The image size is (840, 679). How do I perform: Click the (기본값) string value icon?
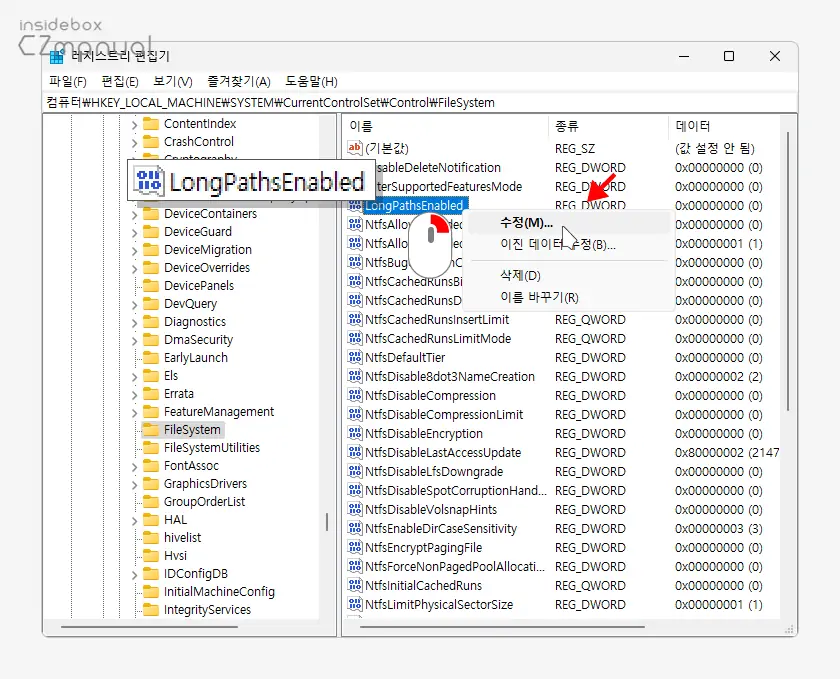(357, 147)
